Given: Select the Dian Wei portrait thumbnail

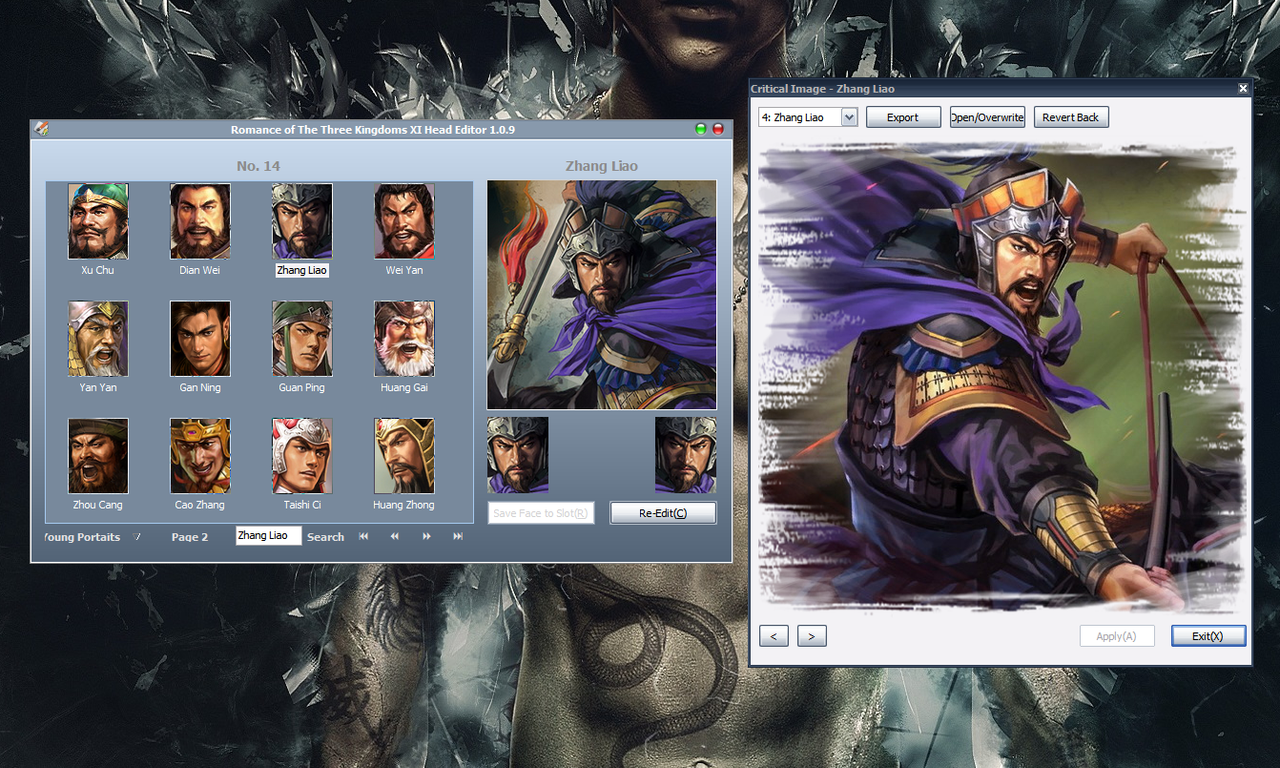Looking at the screenshot, I should click(200, 221).
